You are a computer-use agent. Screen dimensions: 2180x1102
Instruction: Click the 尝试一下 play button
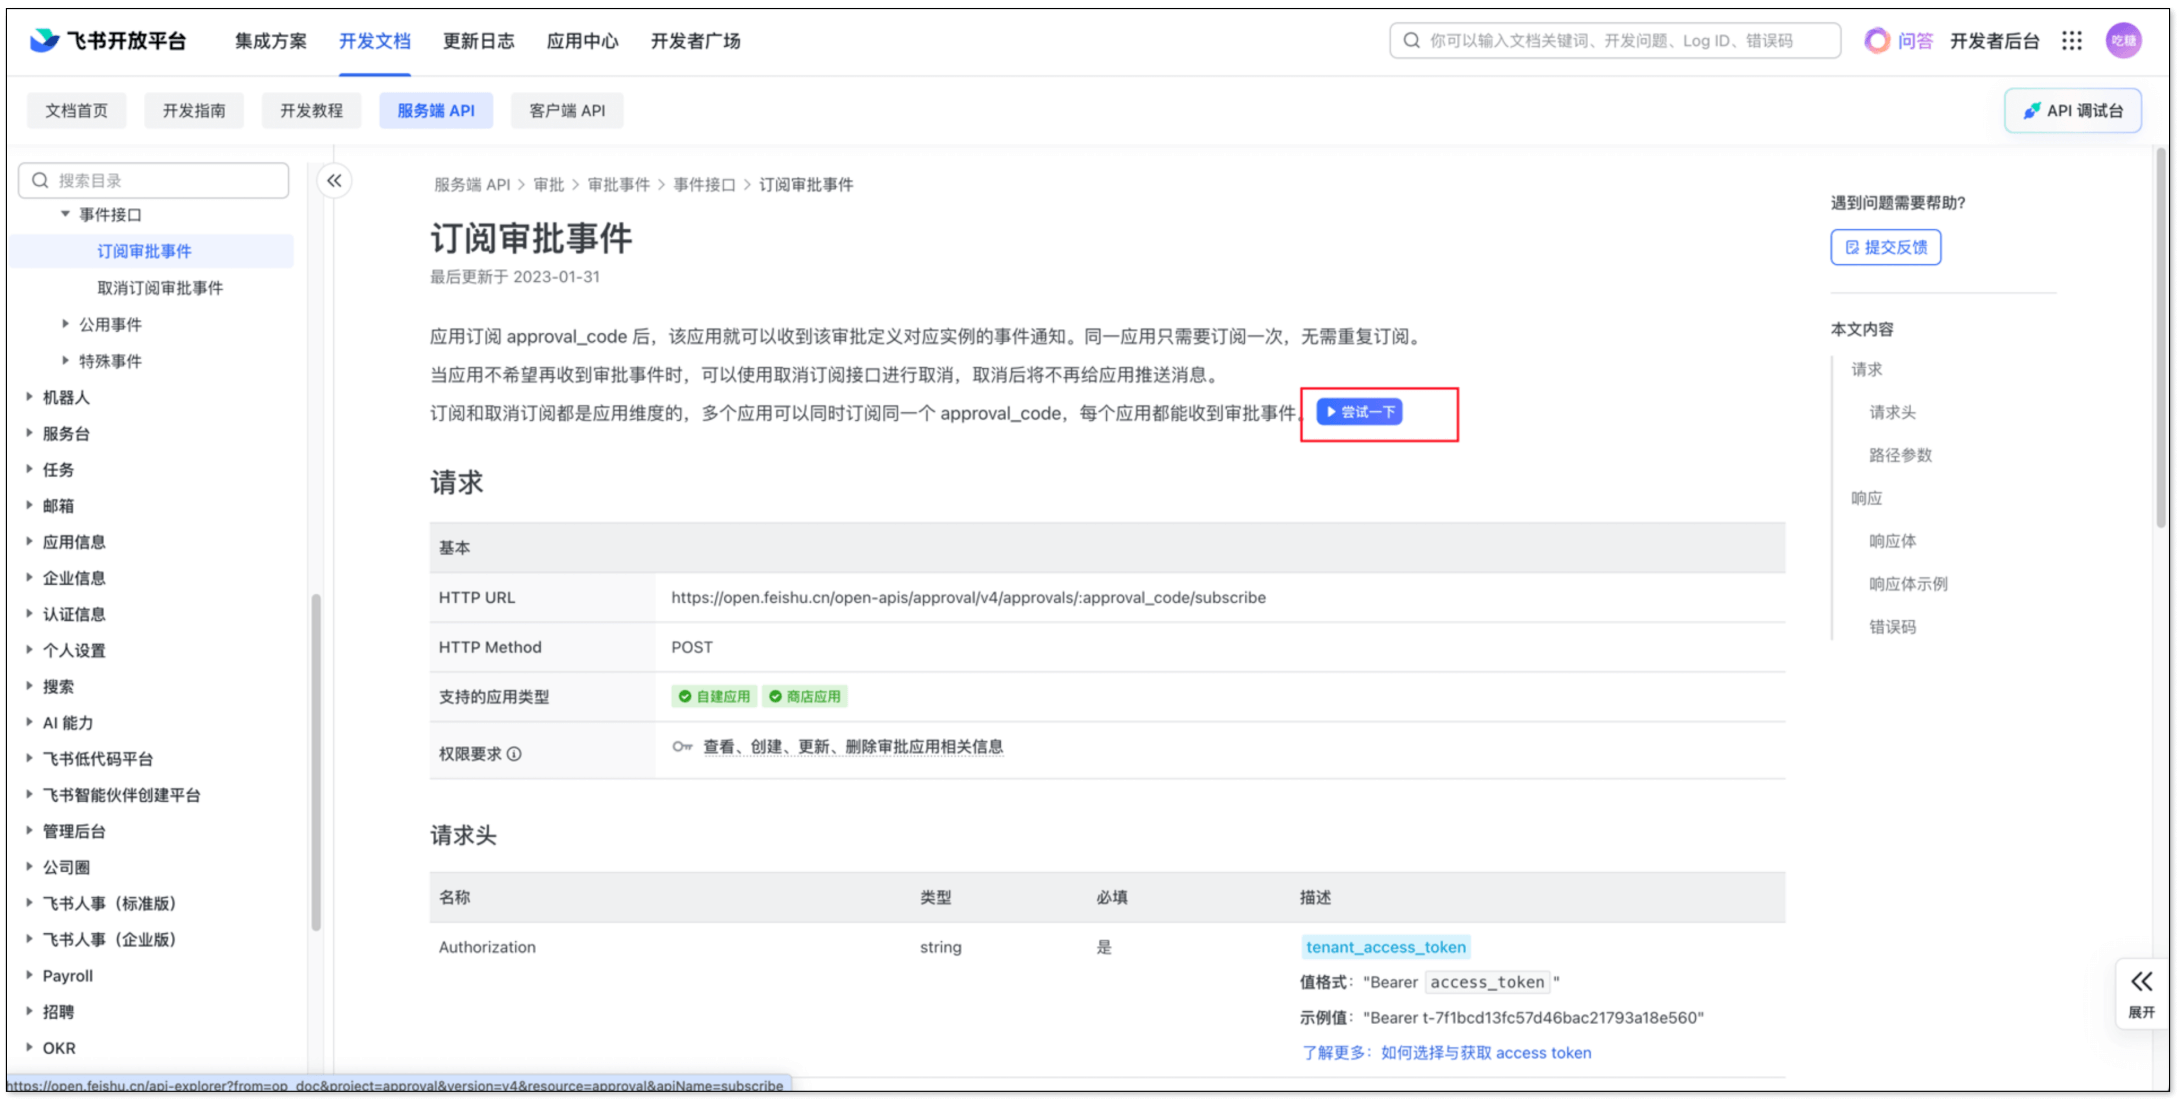tap(1359, 412)
